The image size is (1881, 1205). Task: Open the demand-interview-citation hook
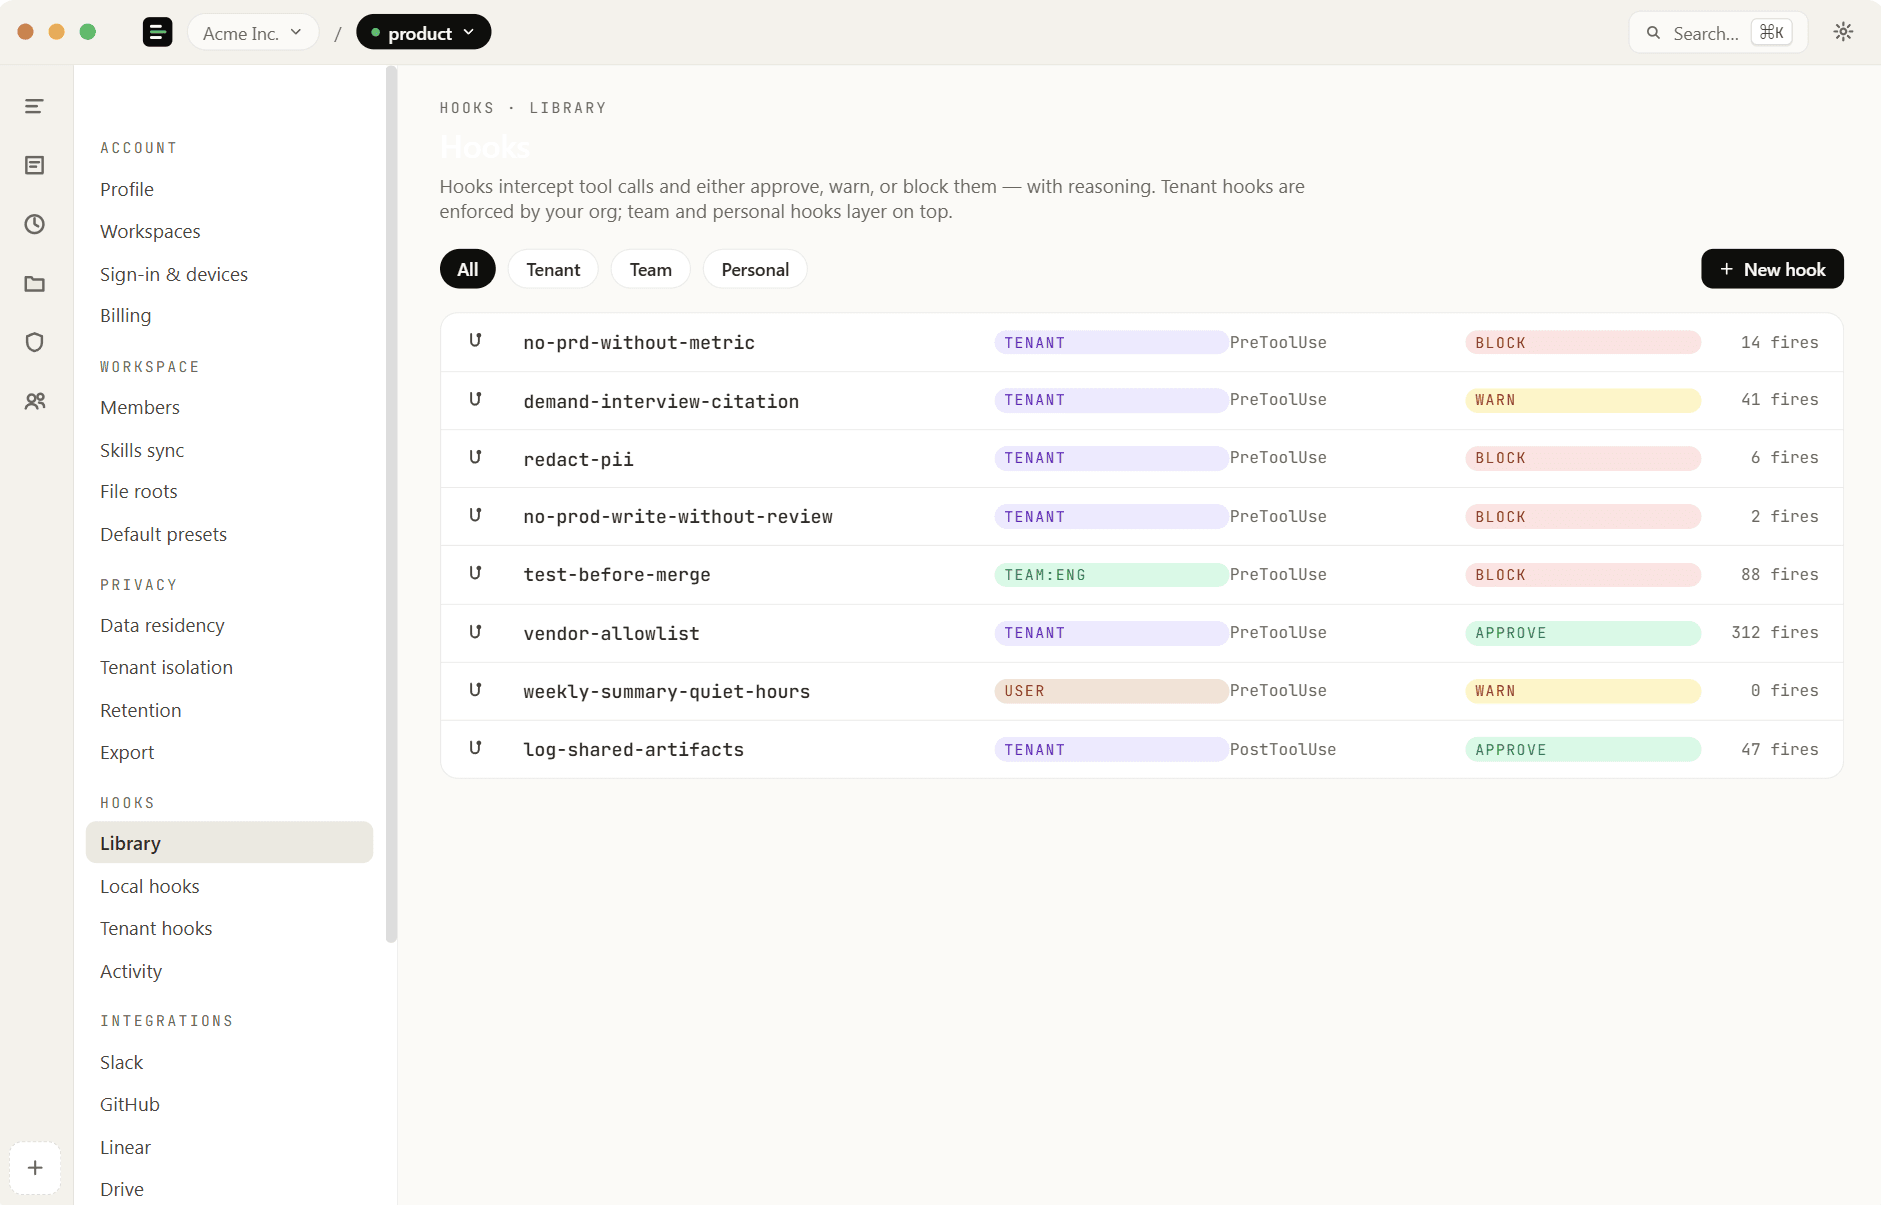pyautogui.click(x=1141, y=400)
